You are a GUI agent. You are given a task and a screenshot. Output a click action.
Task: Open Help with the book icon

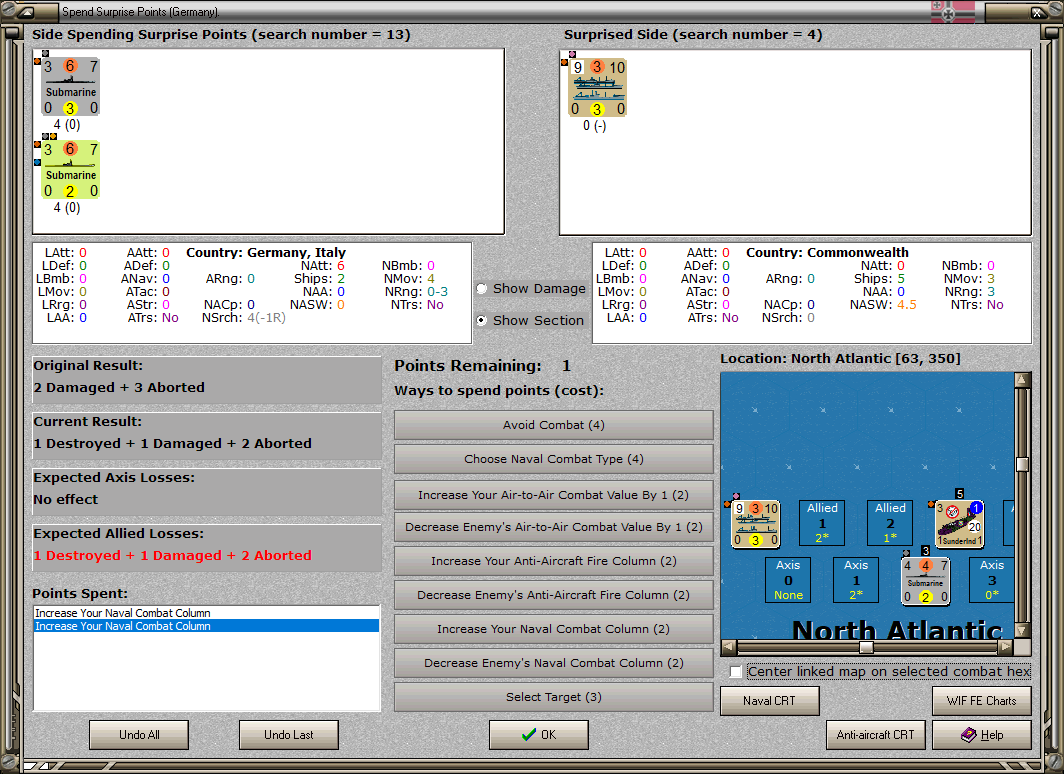[982, 735]
